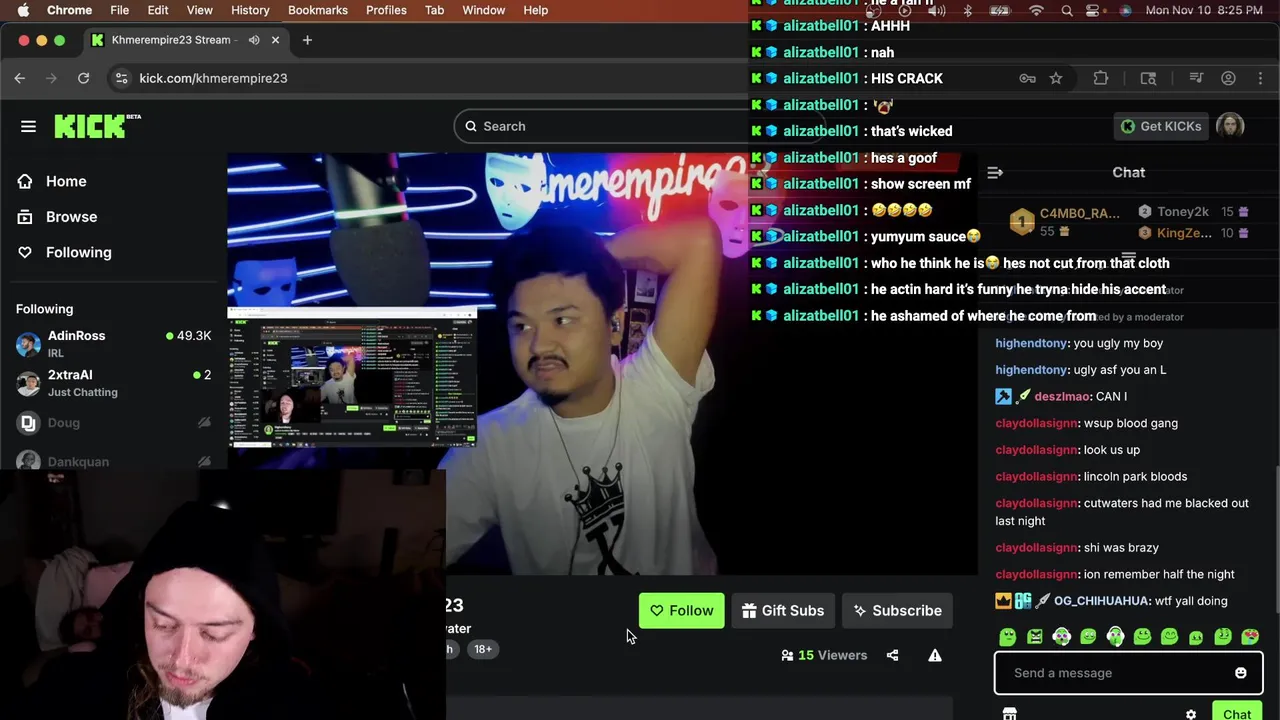Click Toney2k in gift leaderboard

(x=1194, y=212)
